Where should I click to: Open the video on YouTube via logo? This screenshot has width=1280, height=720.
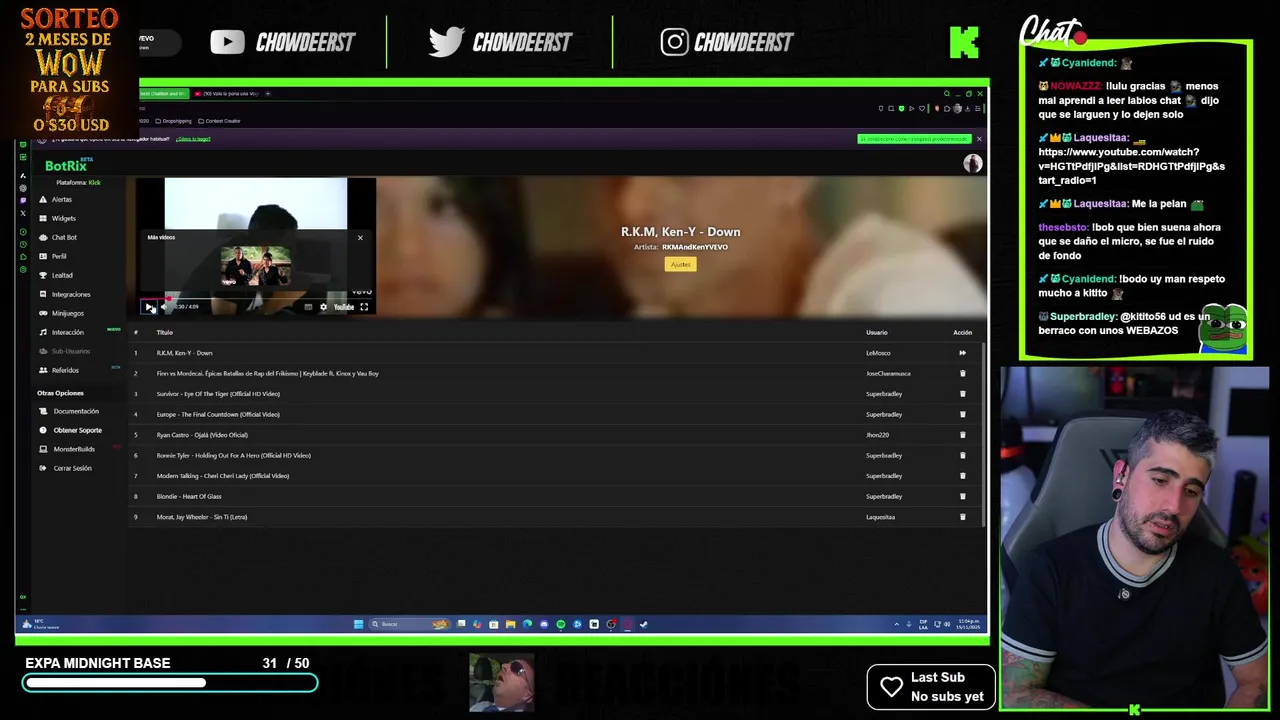pos(343,307)
